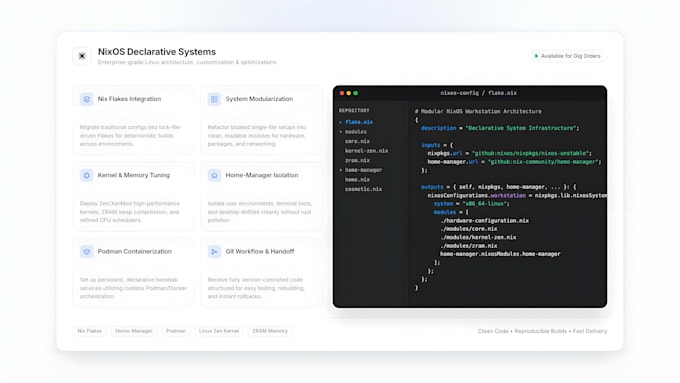This screenshot has width=680, height=383.
Task: Click the outputs line in code
Action: click(499, 187)
